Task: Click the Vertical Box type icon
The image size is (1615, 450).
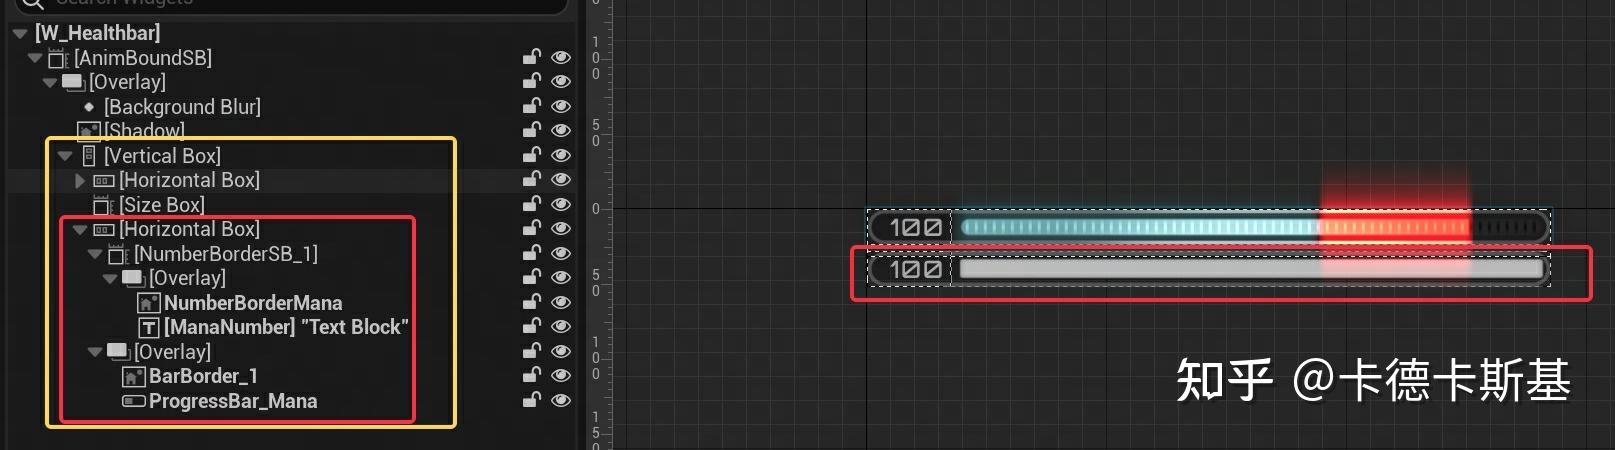Action: point(89,156)
